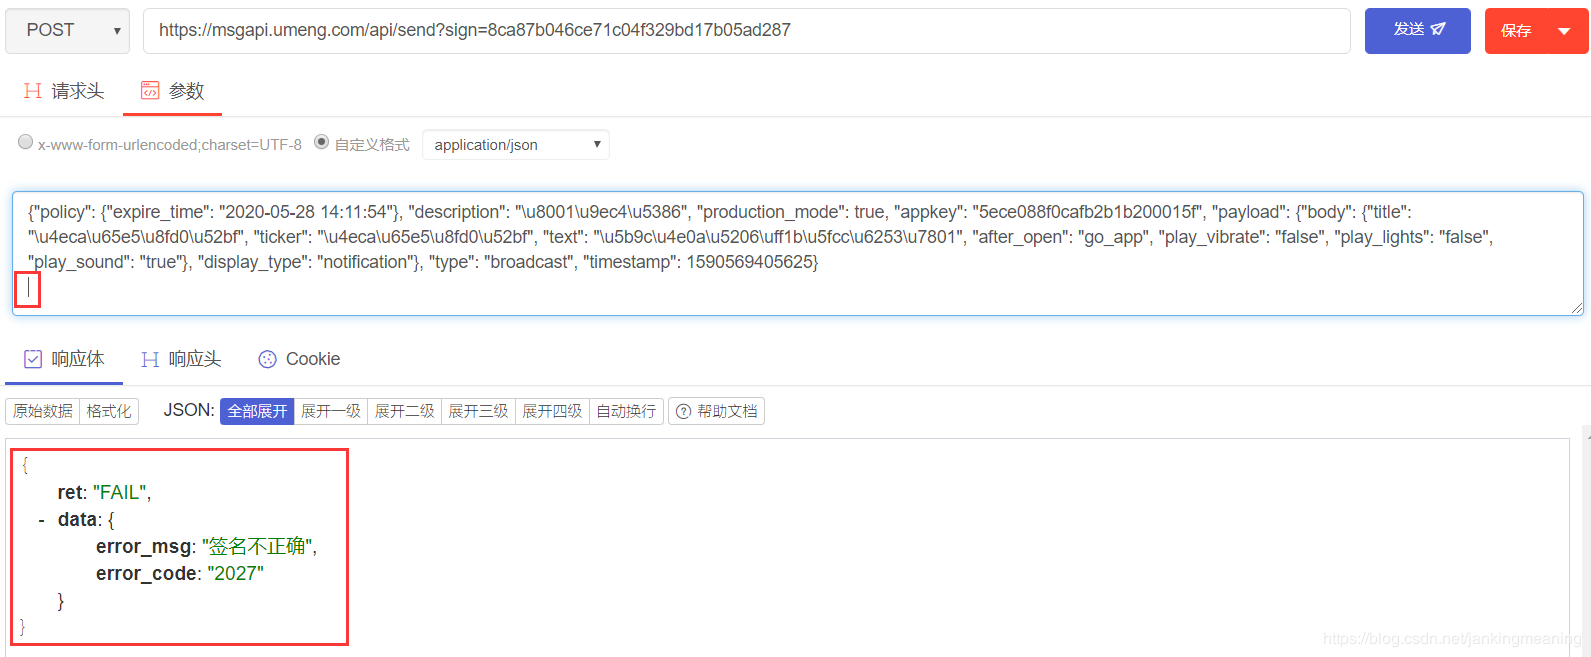The width and height of the screenshot is (1591, 657).
Task: Click the 保存 save button
Action: tap(1516, 31)
